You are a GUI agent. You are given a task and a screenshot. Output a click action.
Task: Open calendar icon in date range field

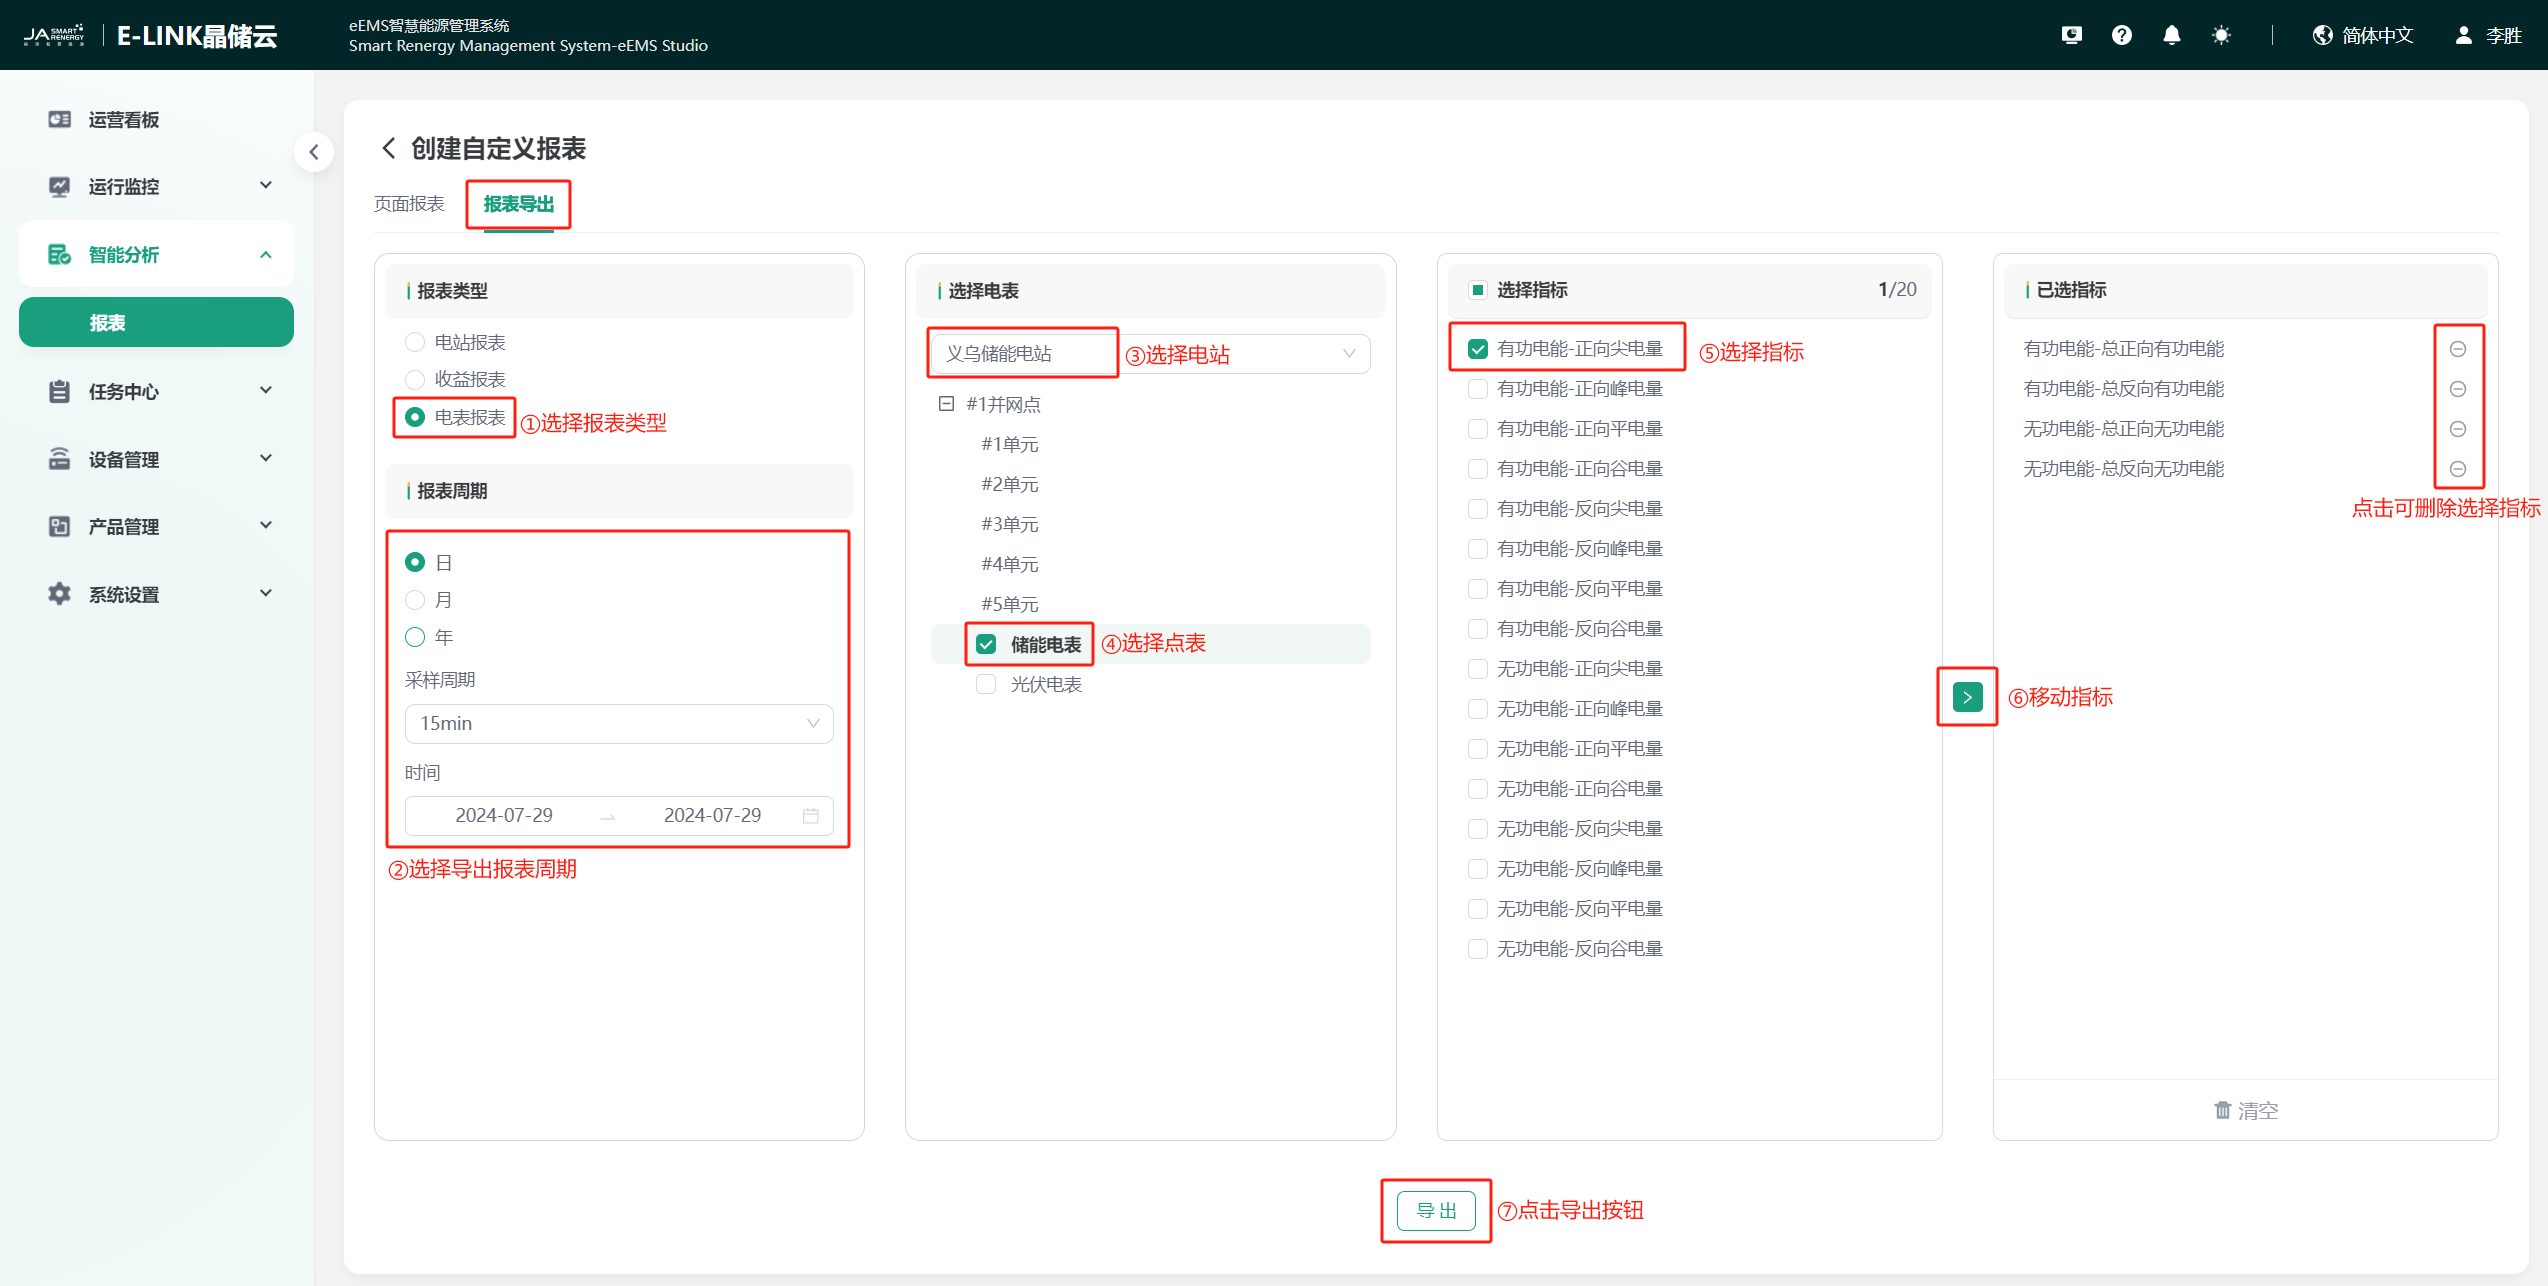click(x=810, y=816)
